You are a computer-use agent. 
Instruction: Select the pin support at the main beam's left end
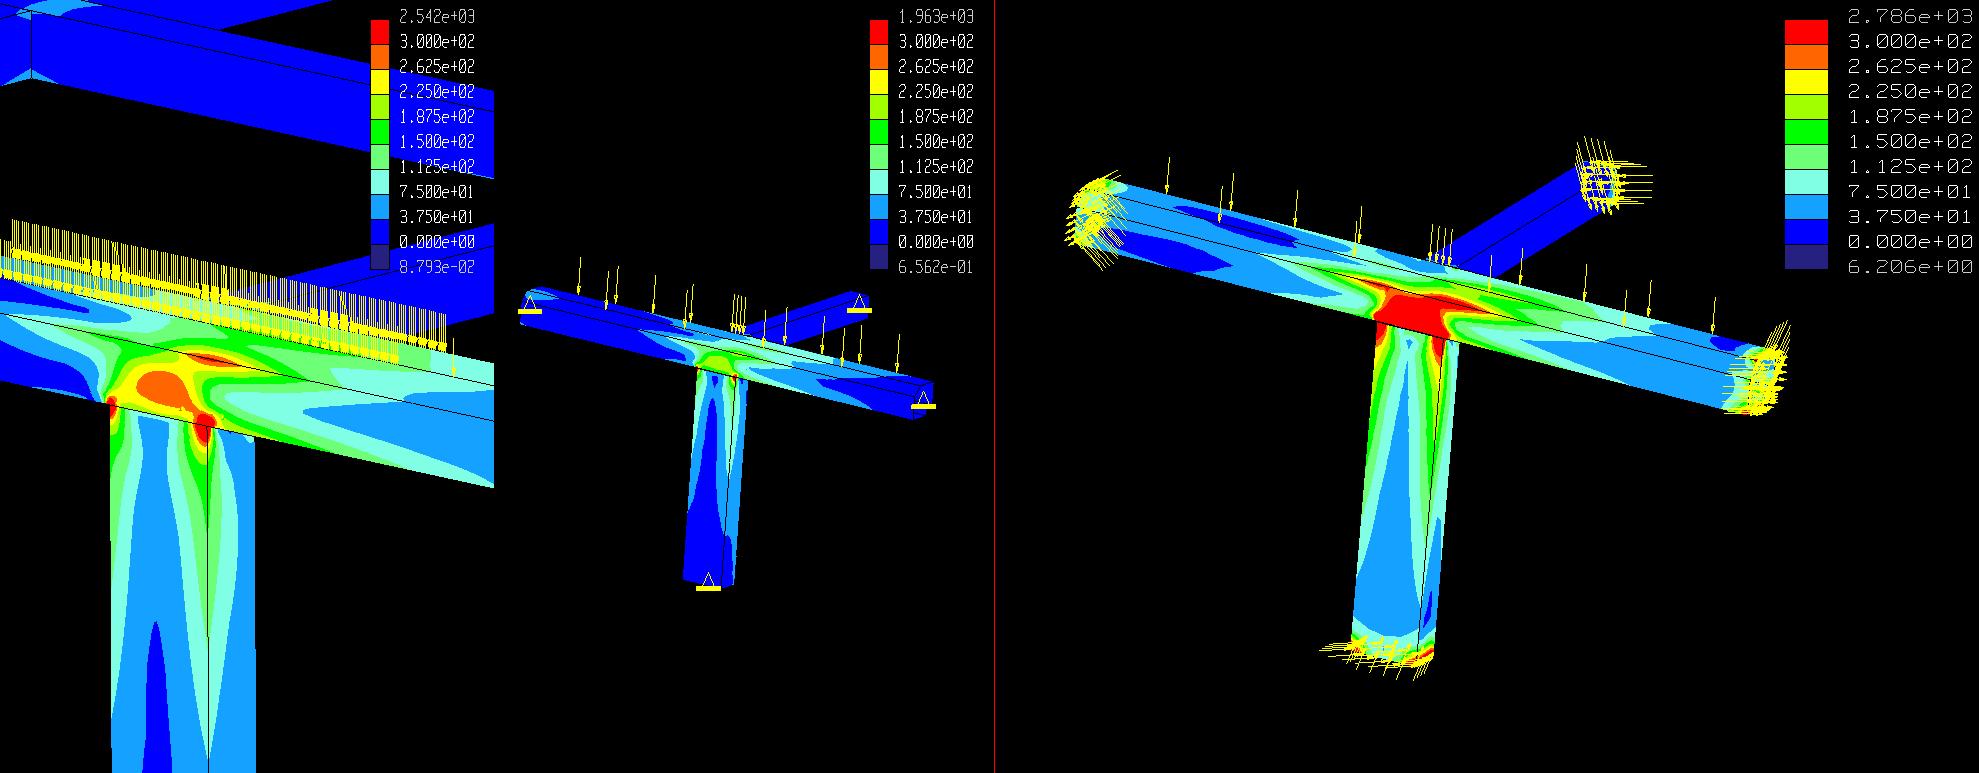click(530, 304)
